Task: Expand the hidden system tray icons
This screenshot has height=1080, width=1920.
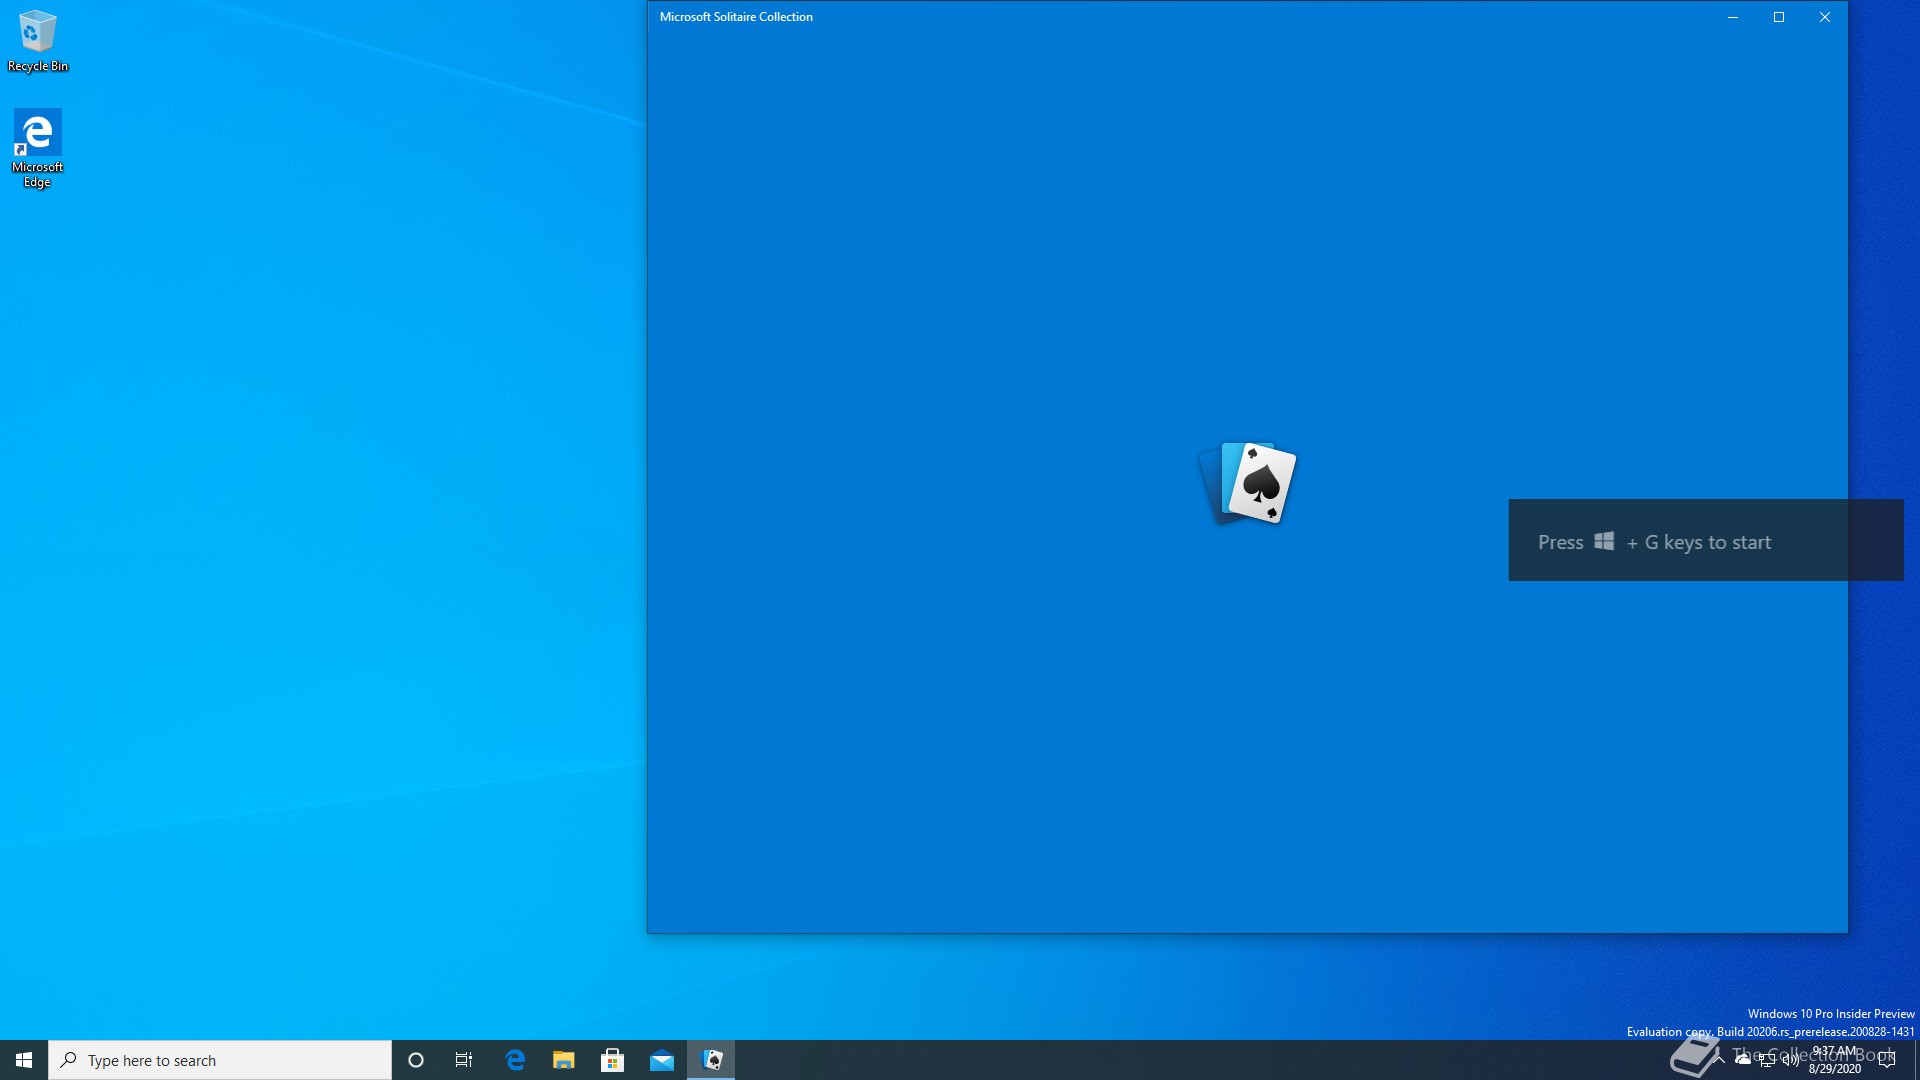Action: pyautogui.click(x=1719, y=1060)
